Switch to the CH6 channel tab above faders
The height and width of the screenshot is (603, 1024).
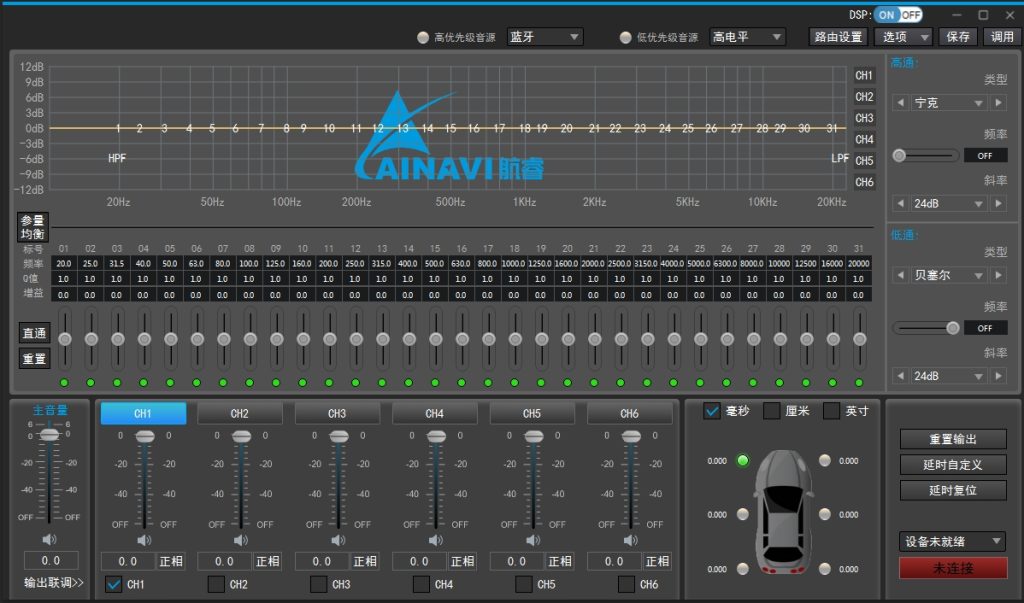pos(629,414)
